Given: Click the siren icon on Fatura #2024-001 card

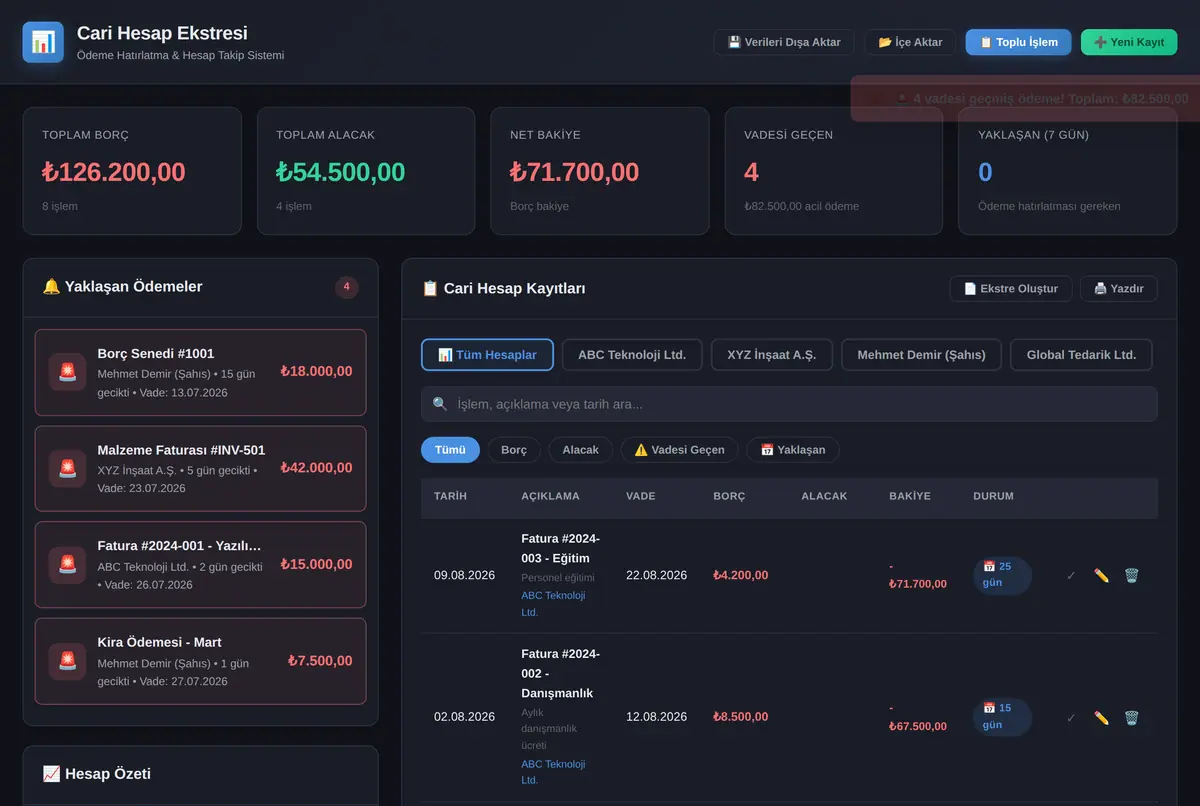Looking at the screenshot, I should (67, 565).
